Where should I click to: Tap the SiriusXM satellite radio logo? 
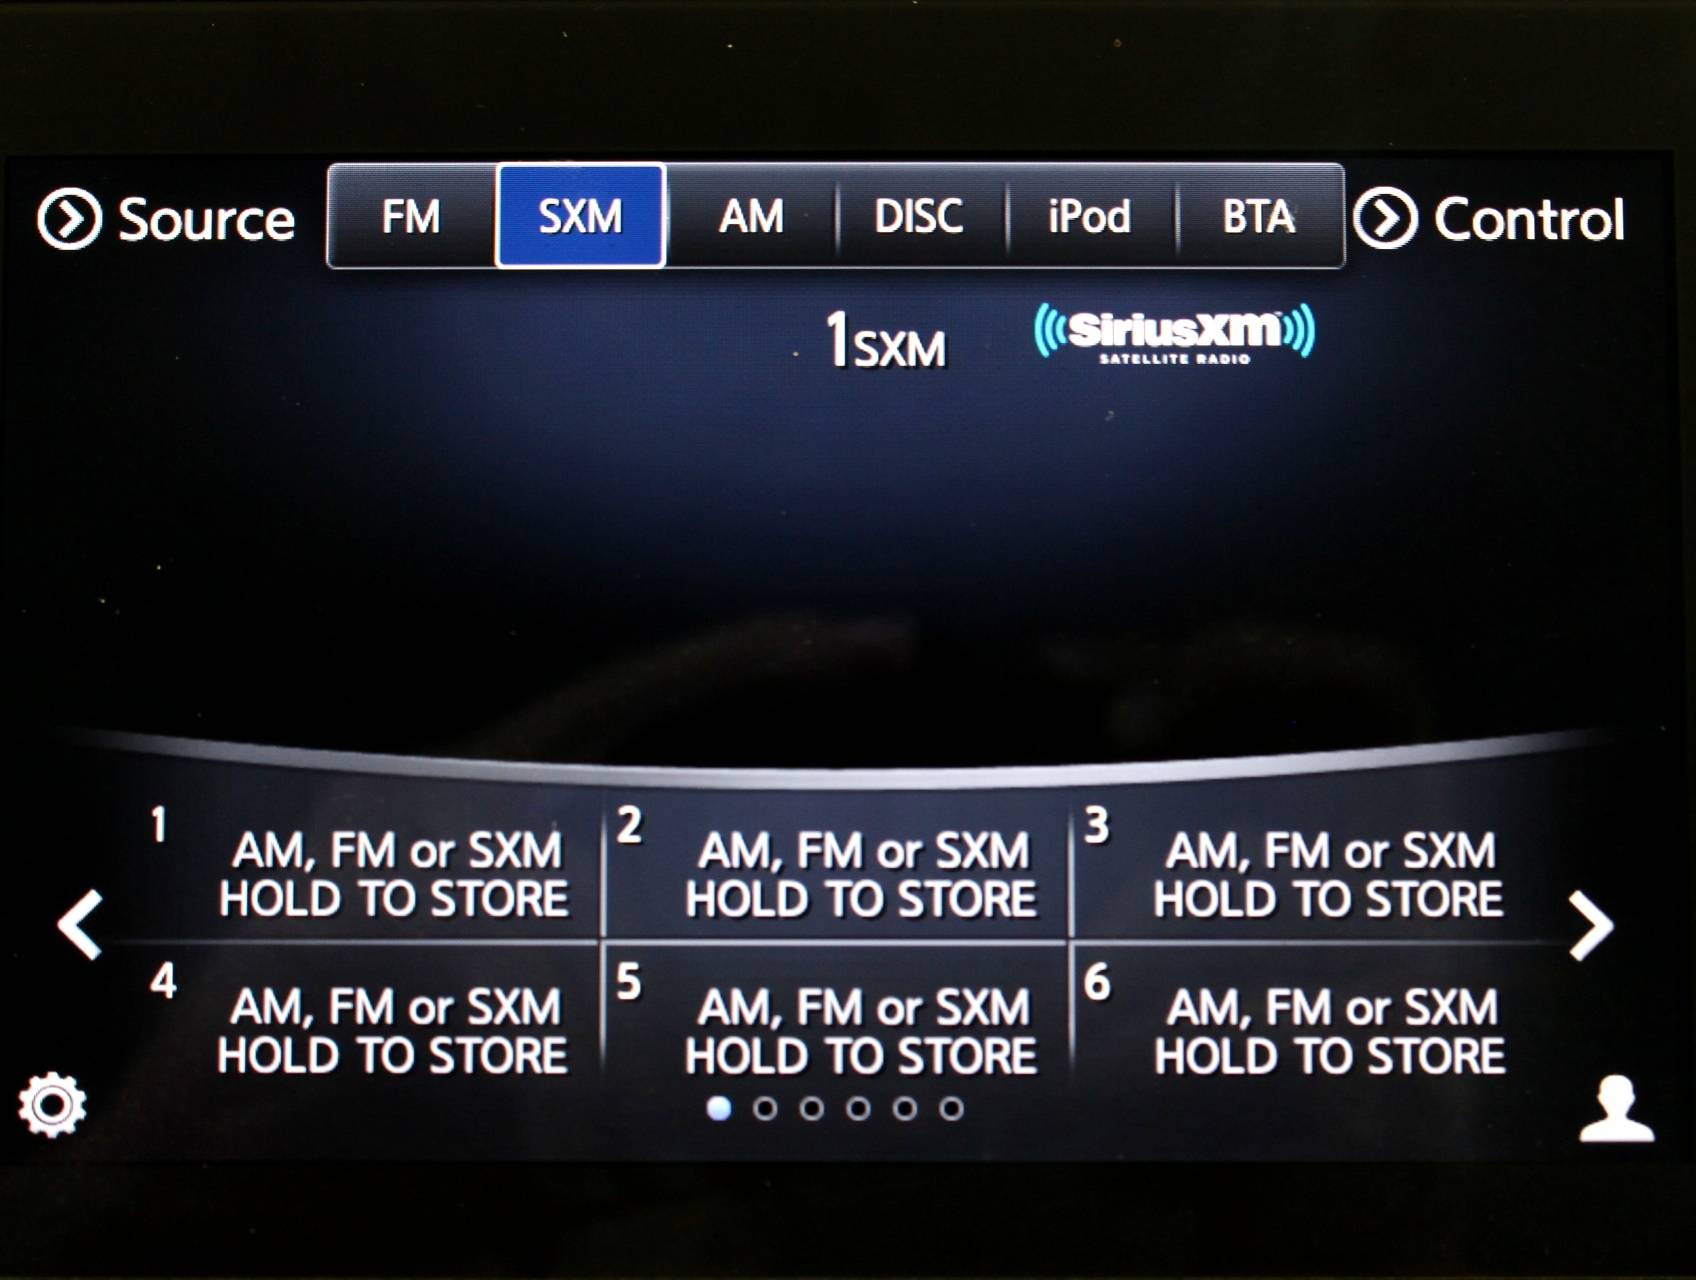1174,333
